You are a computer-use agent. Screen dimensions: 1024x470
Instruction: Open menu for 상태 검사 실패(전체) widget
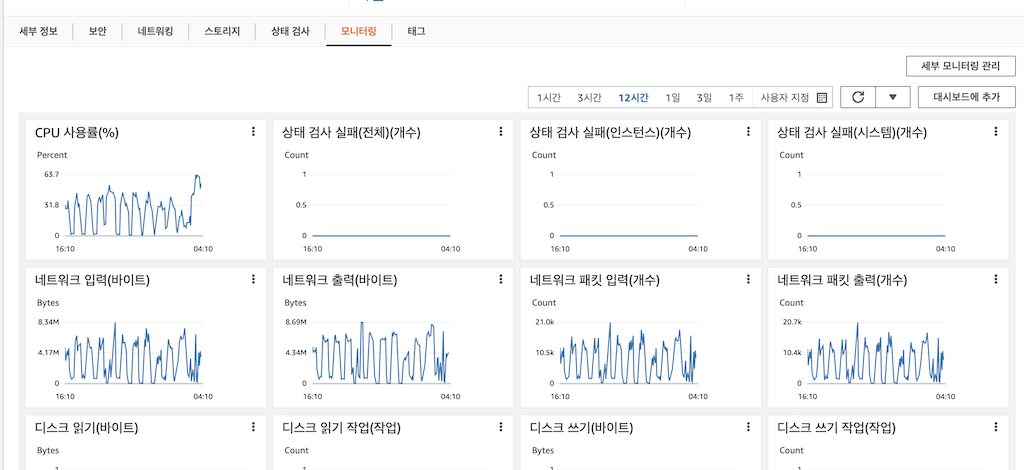tap(501, 132)
